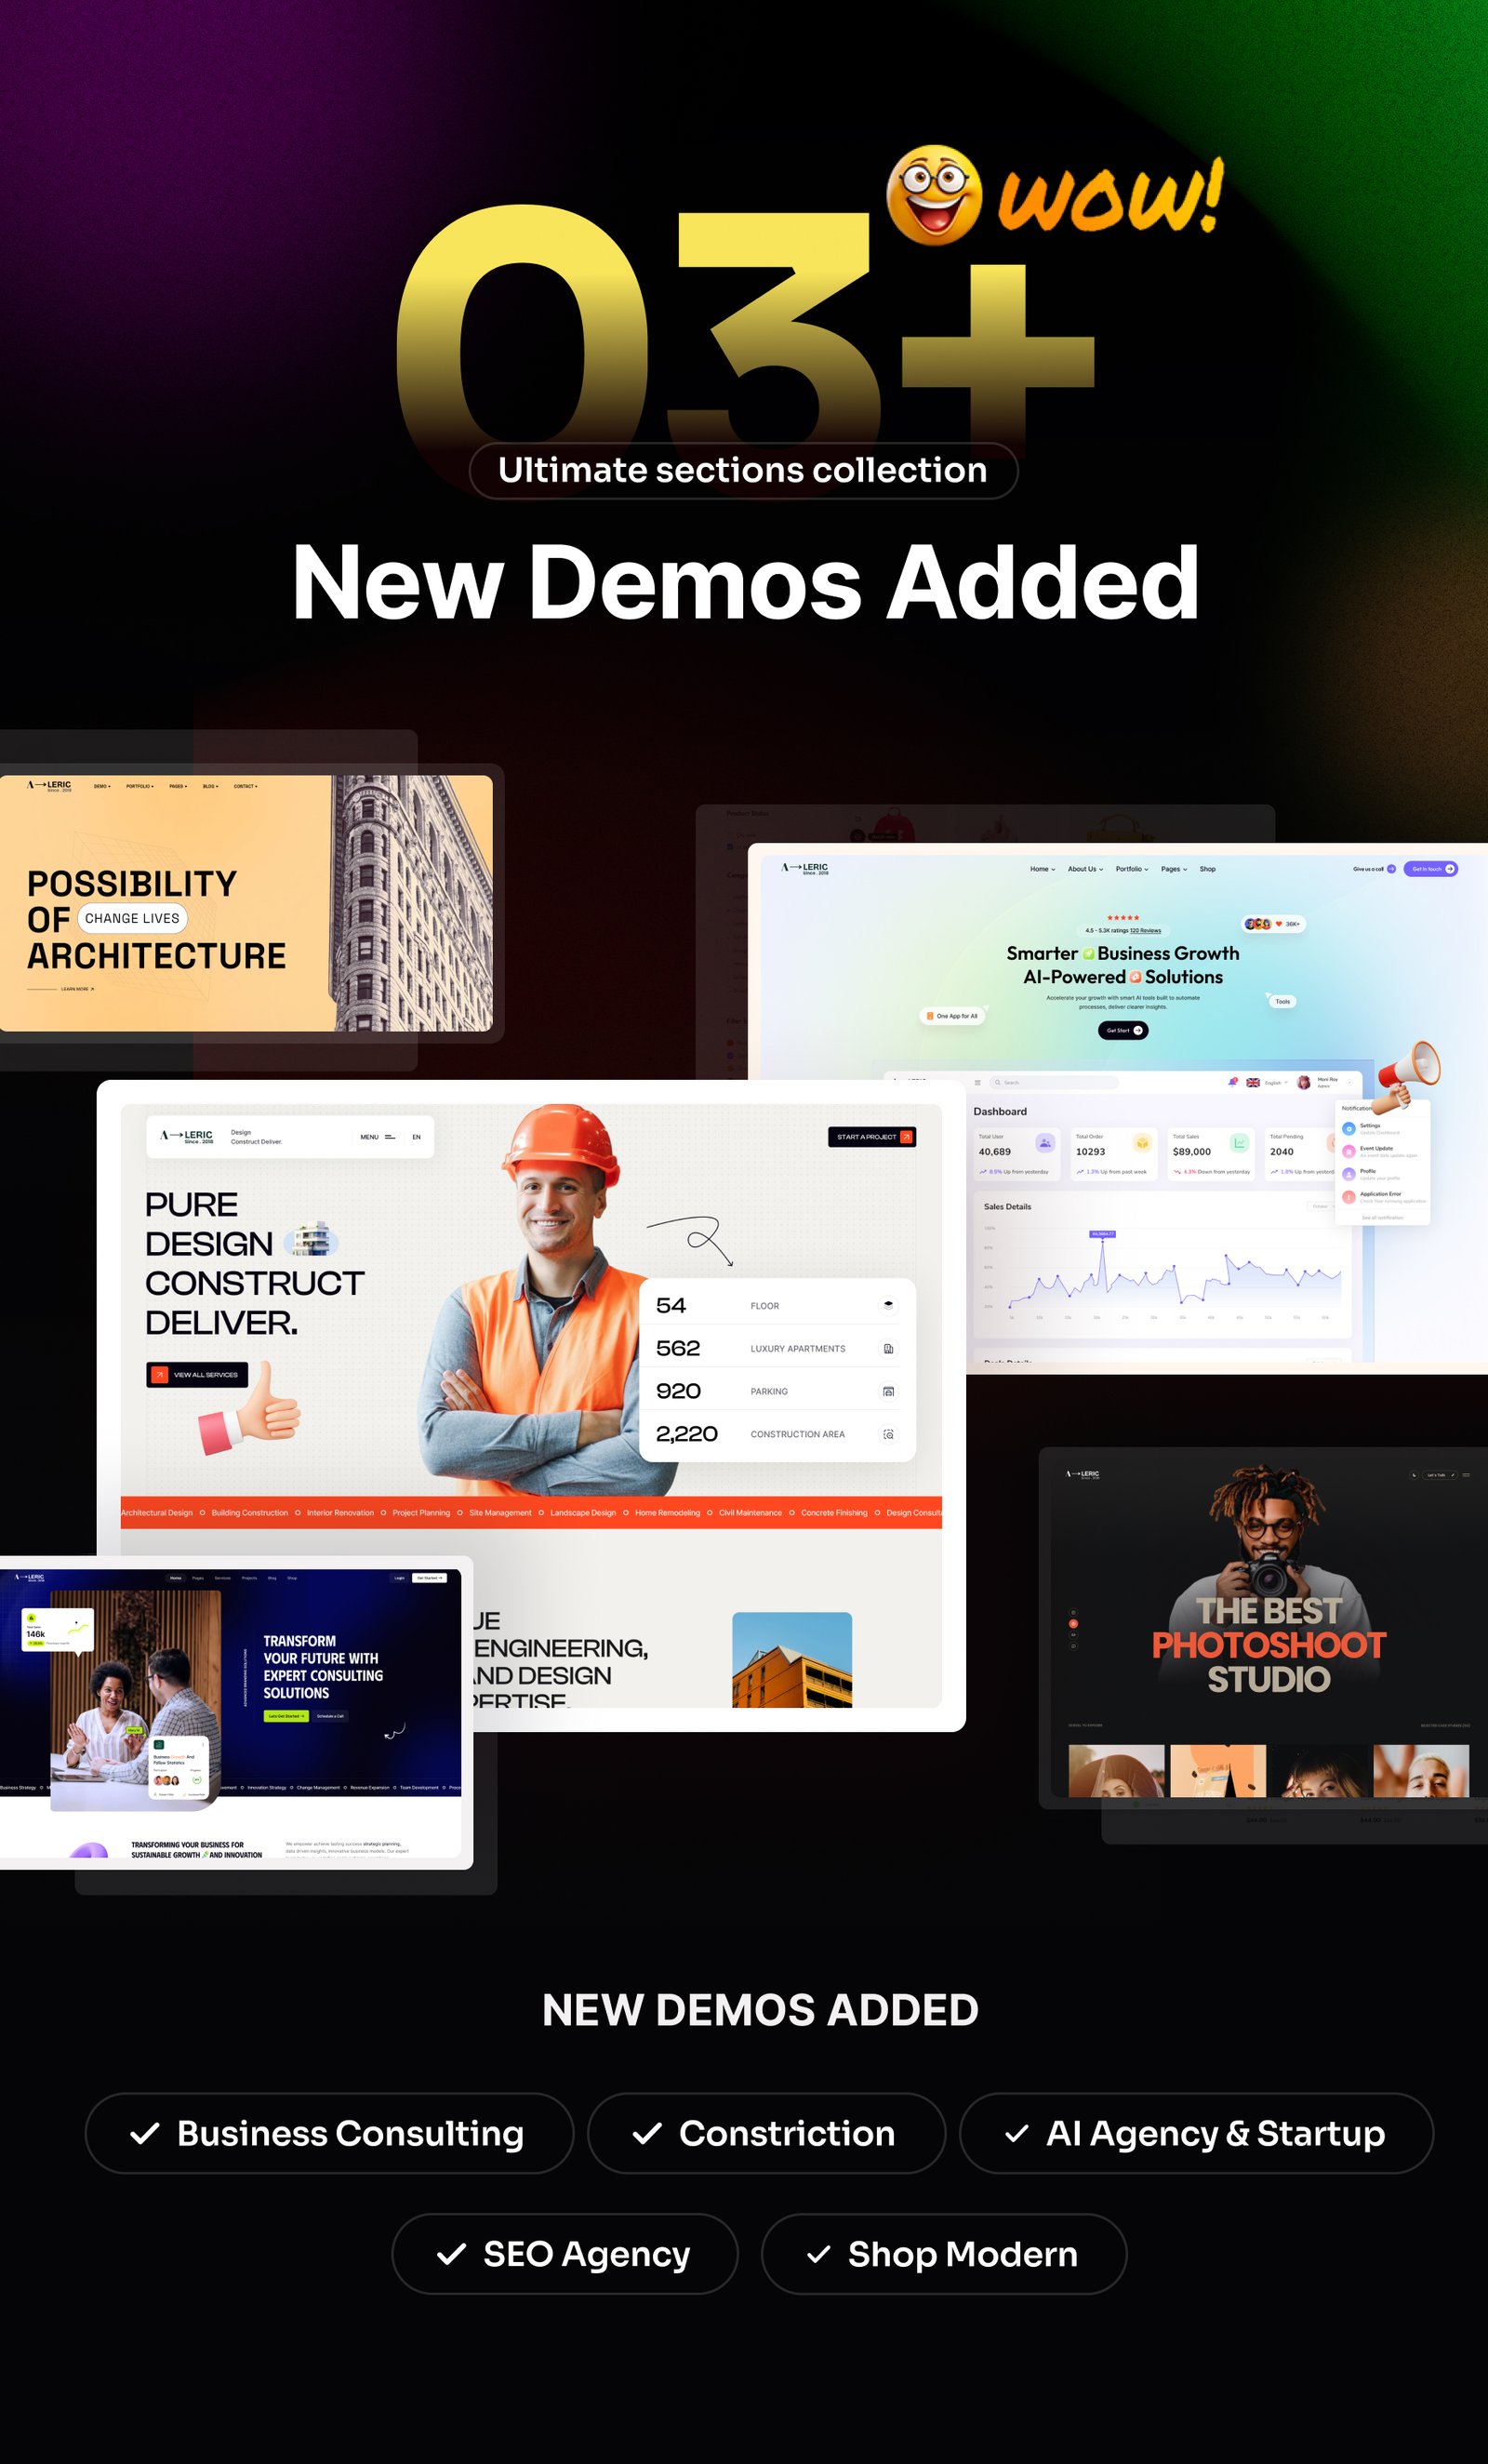Click the Ultimate sections collection badge
Screen dimensions: 1488x2464
[743, 470]
